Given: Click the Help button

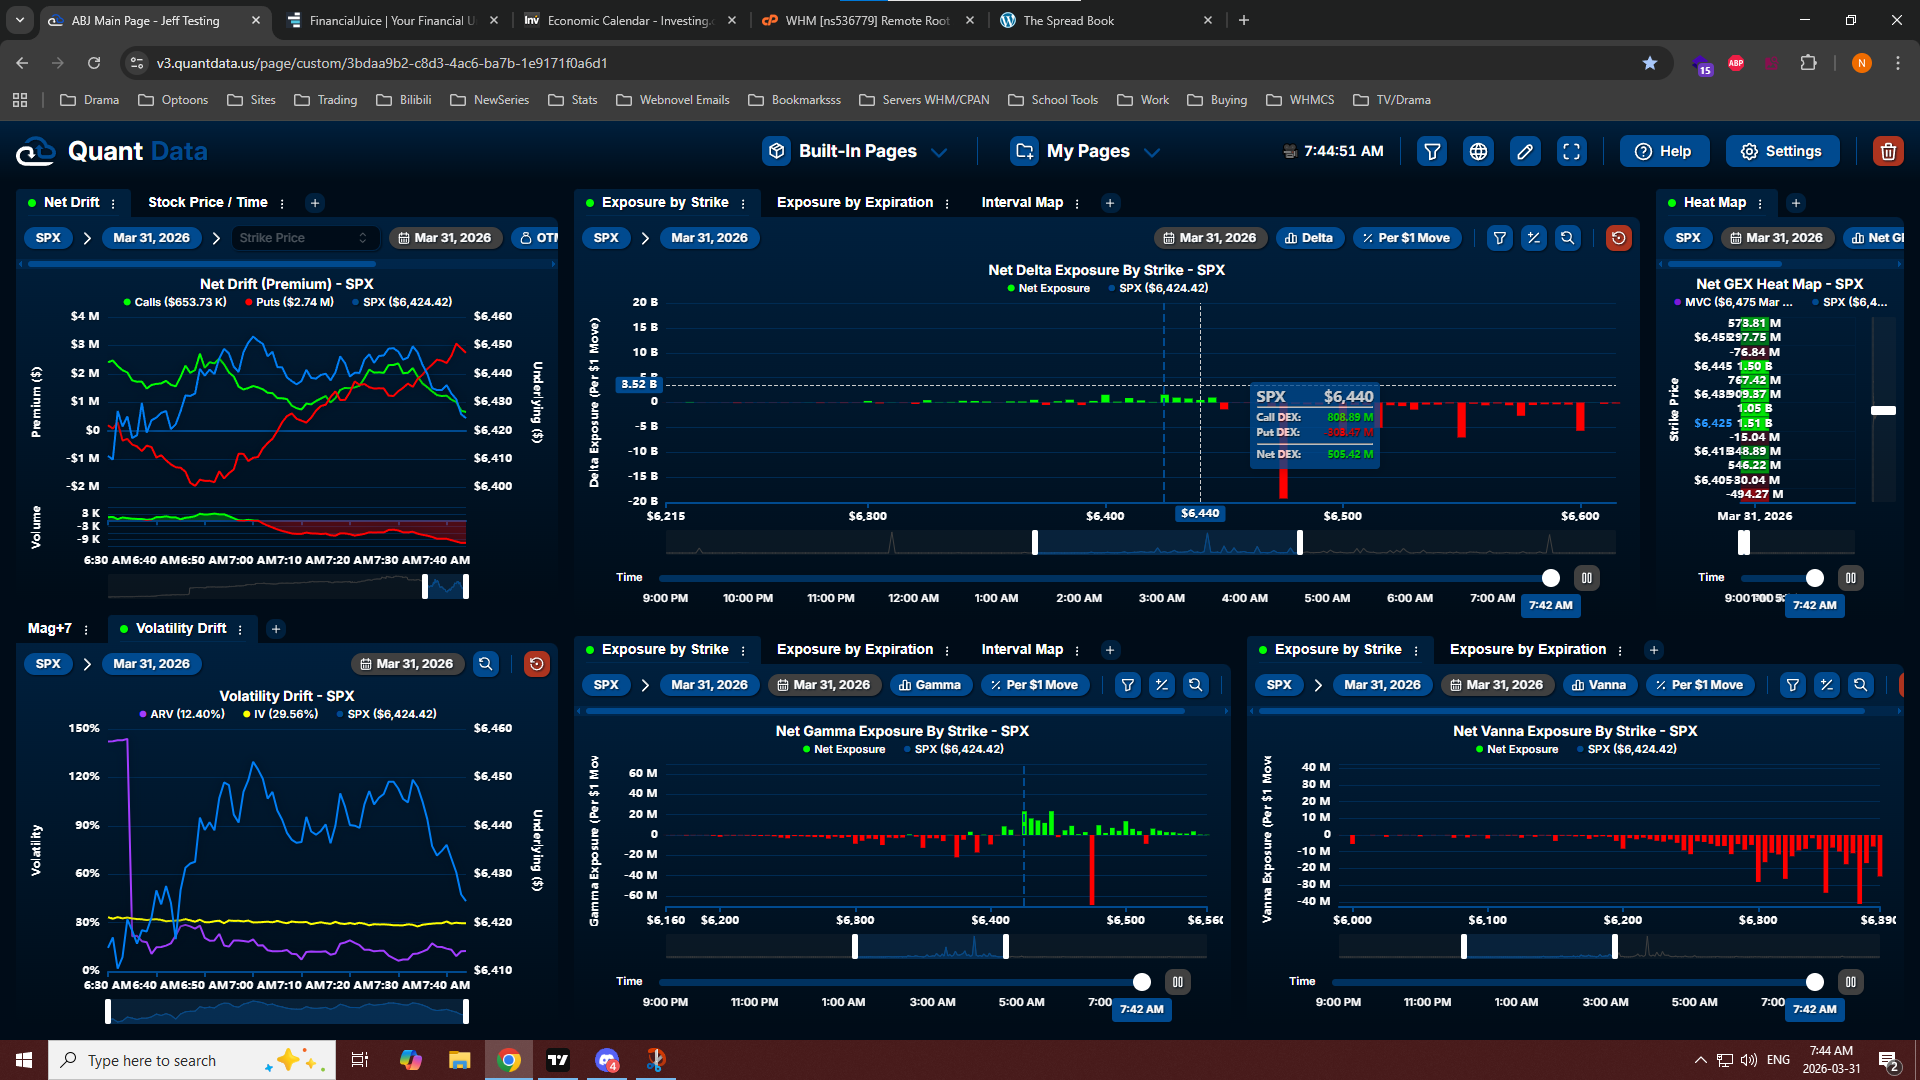Looking at the screenshot, I should coord(1663,152).
